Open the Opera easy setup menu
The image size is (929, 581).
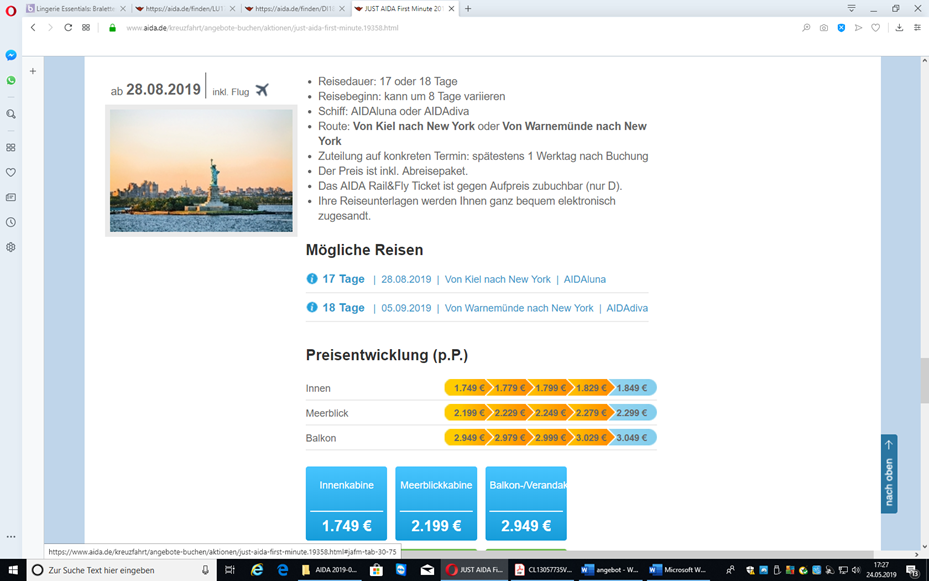click(917, 28)
